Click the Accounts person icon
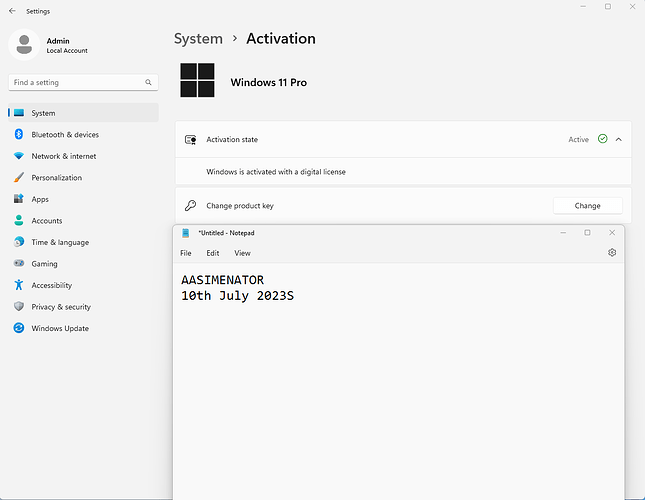This screenshot has width=645, height=500. click(19, 220)
